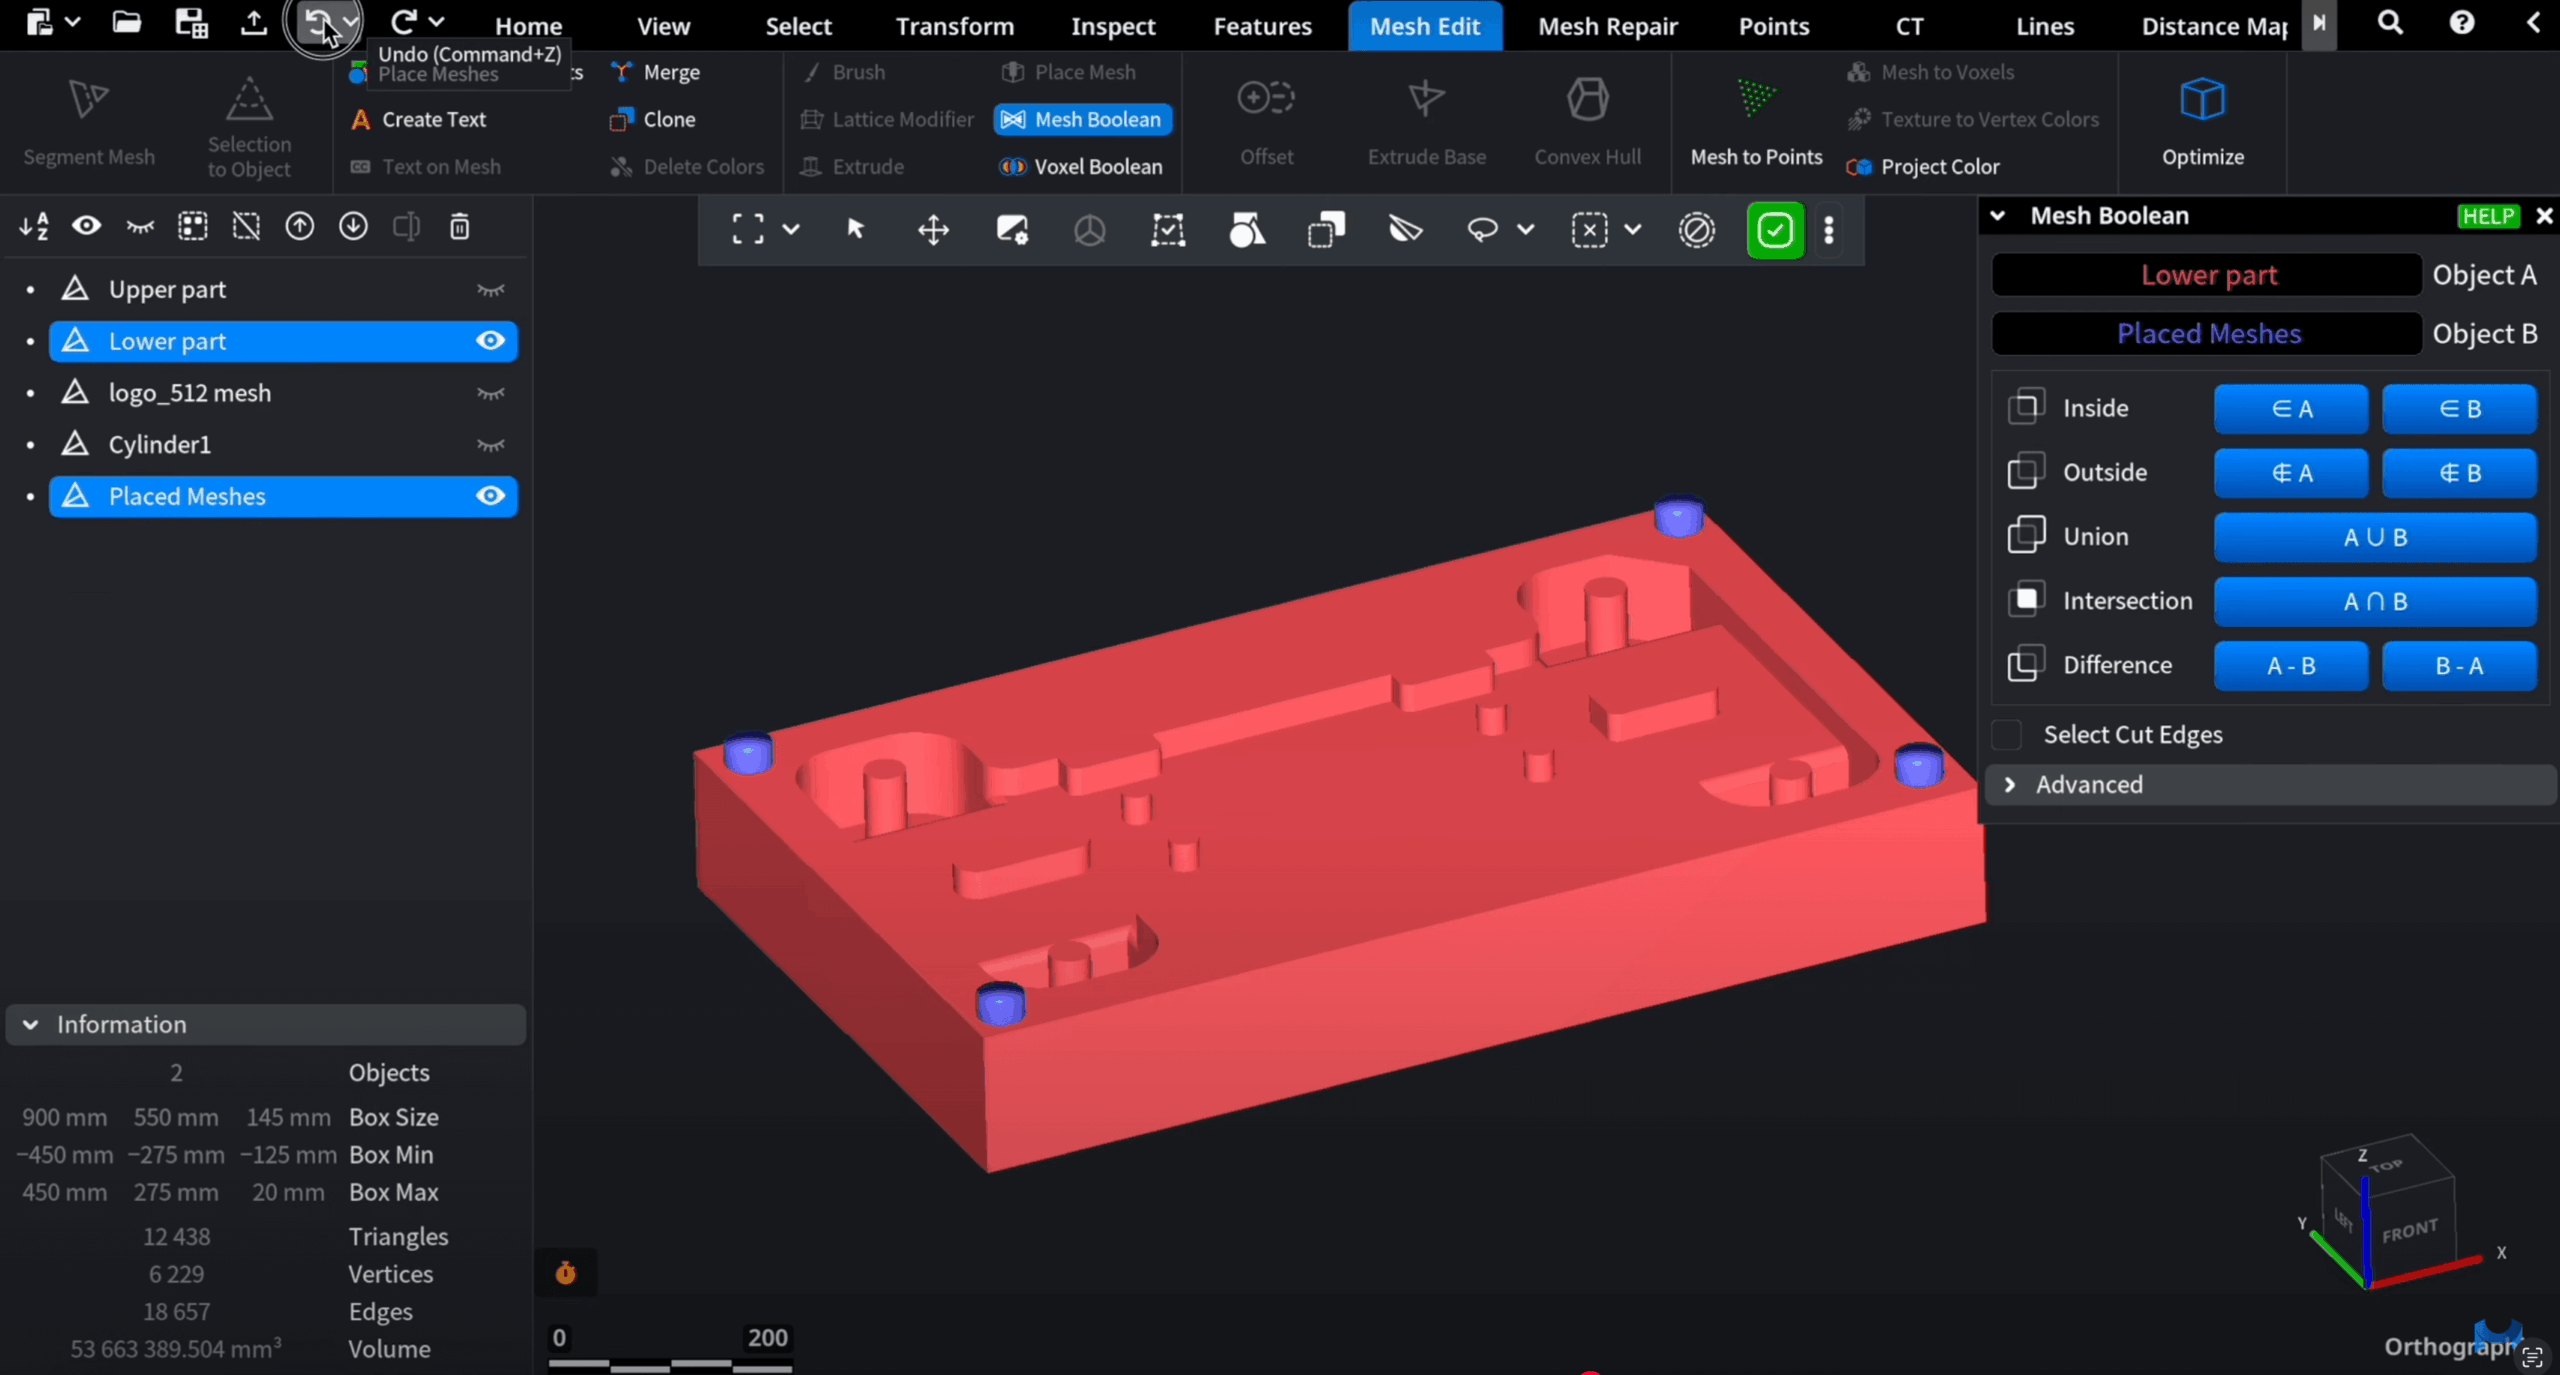Select the arrow pointer tool in viewport toolbar
This screenshot has width=2560, height=1375.
click(x=855, y=230)
